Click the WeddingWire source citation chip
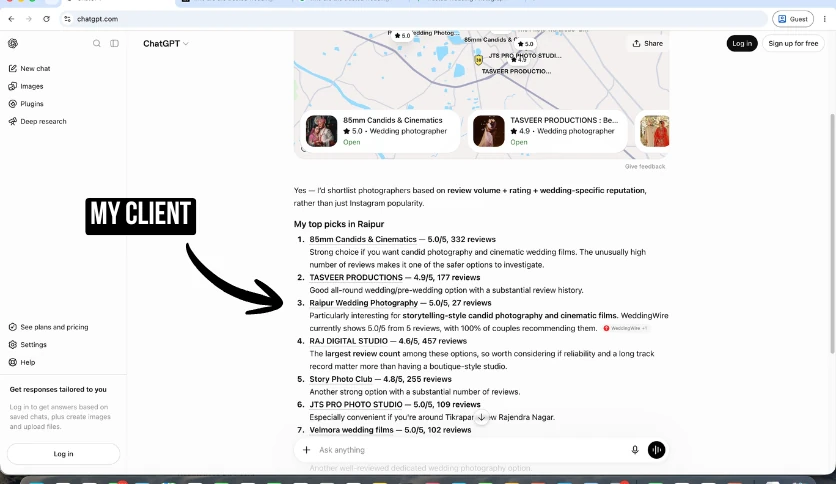Viewport: 836px width, 484px height. point(625,328)
